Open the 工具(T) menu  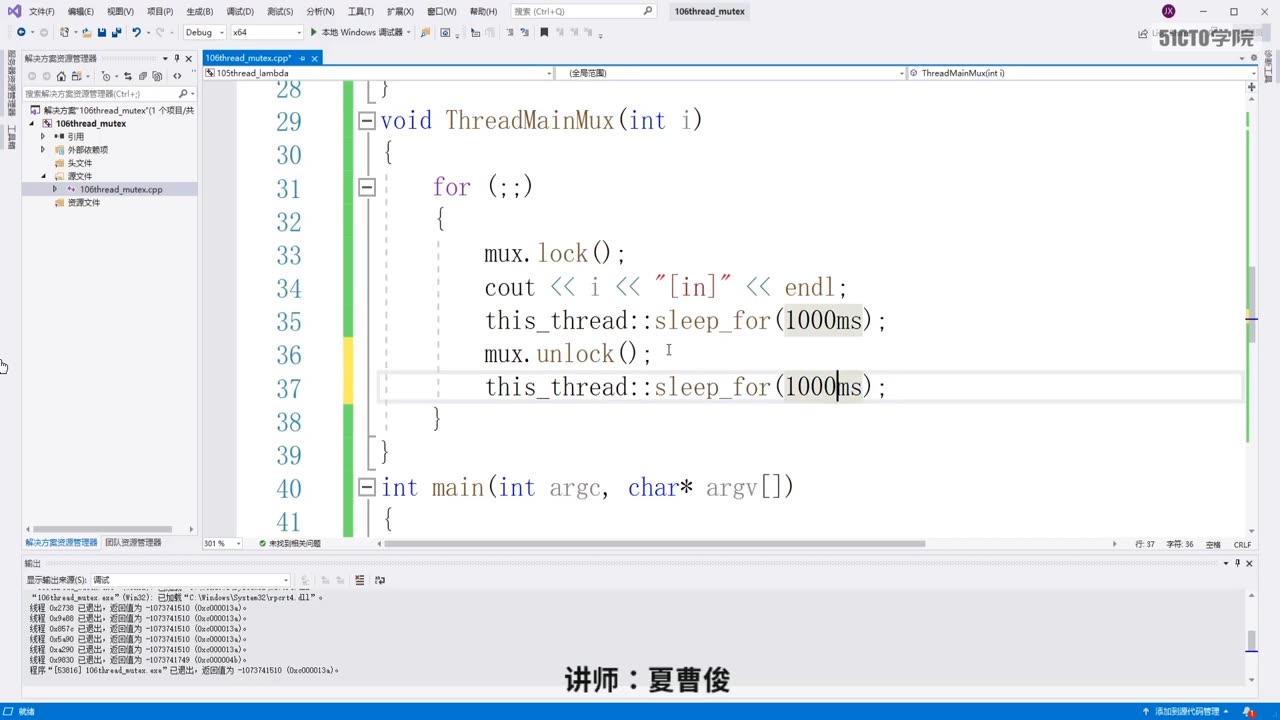[x=360, y=11]
